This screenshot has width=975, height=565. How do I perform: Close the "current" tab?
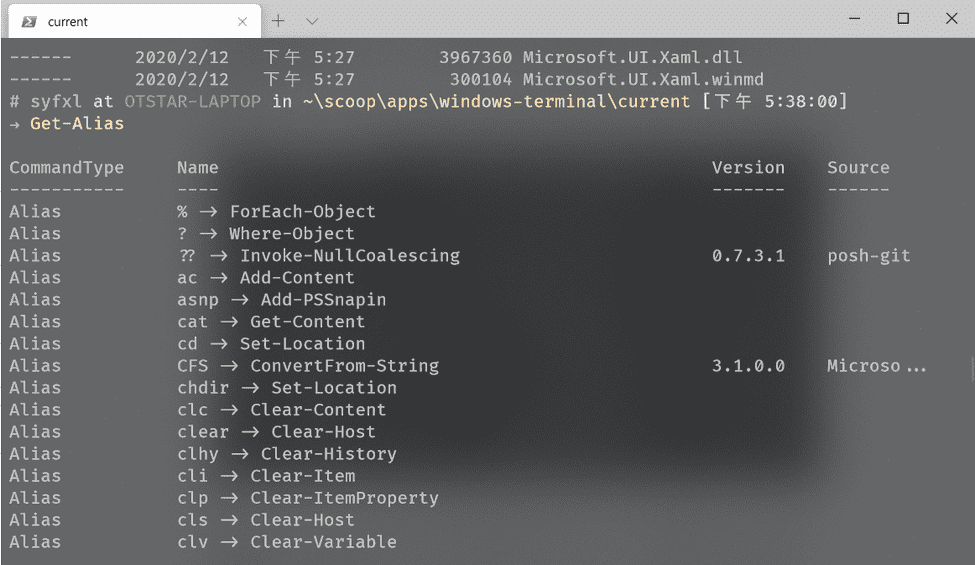(243, 21)
